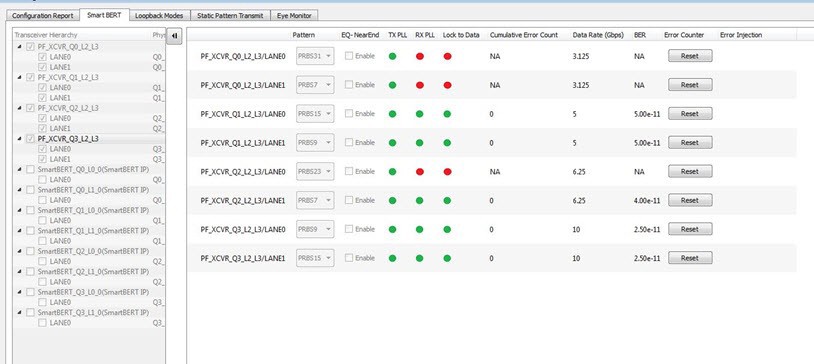The width and height of the screenshot is (814, 364).
Task: Open PRBS23 pattern dropdown for Q2 LANE0
Action: 315,171
